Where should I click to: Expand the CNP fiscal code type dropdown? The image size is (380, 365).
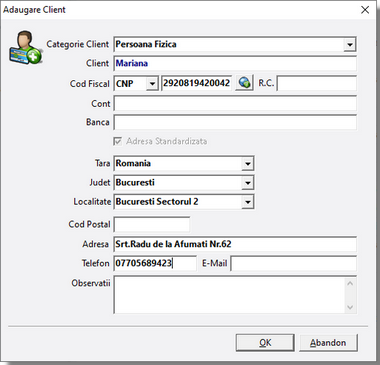point(152,83)
